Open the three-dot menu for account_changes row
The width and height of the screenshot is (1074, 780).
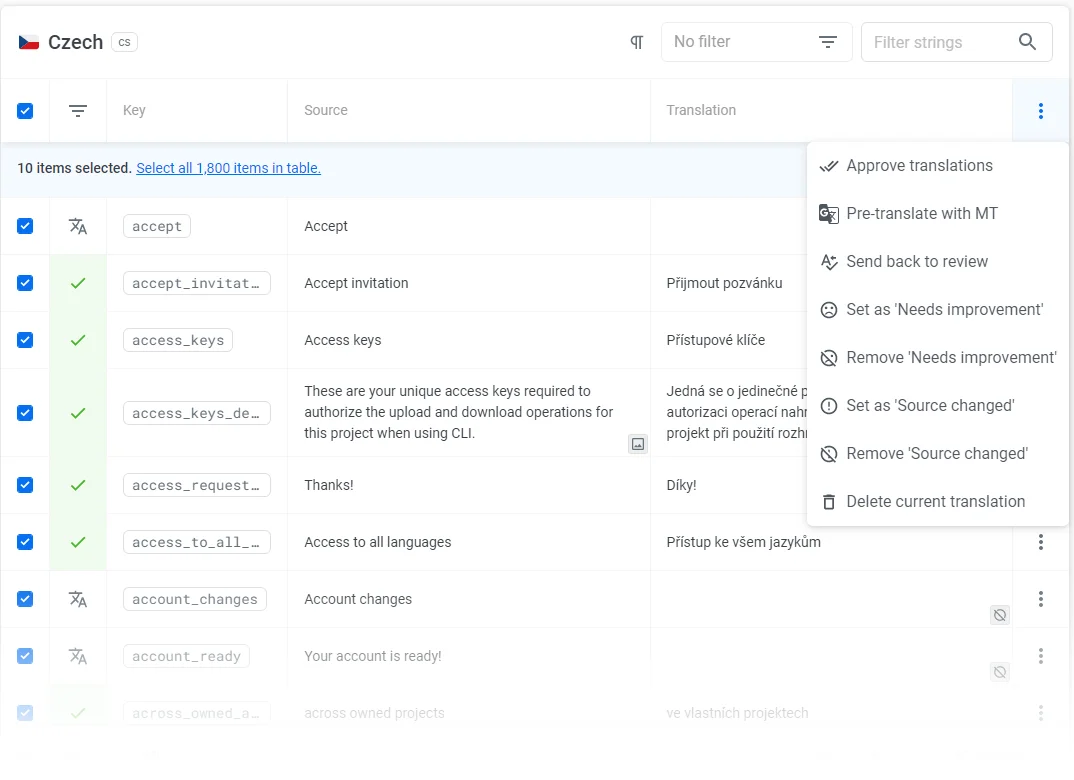1040,599
